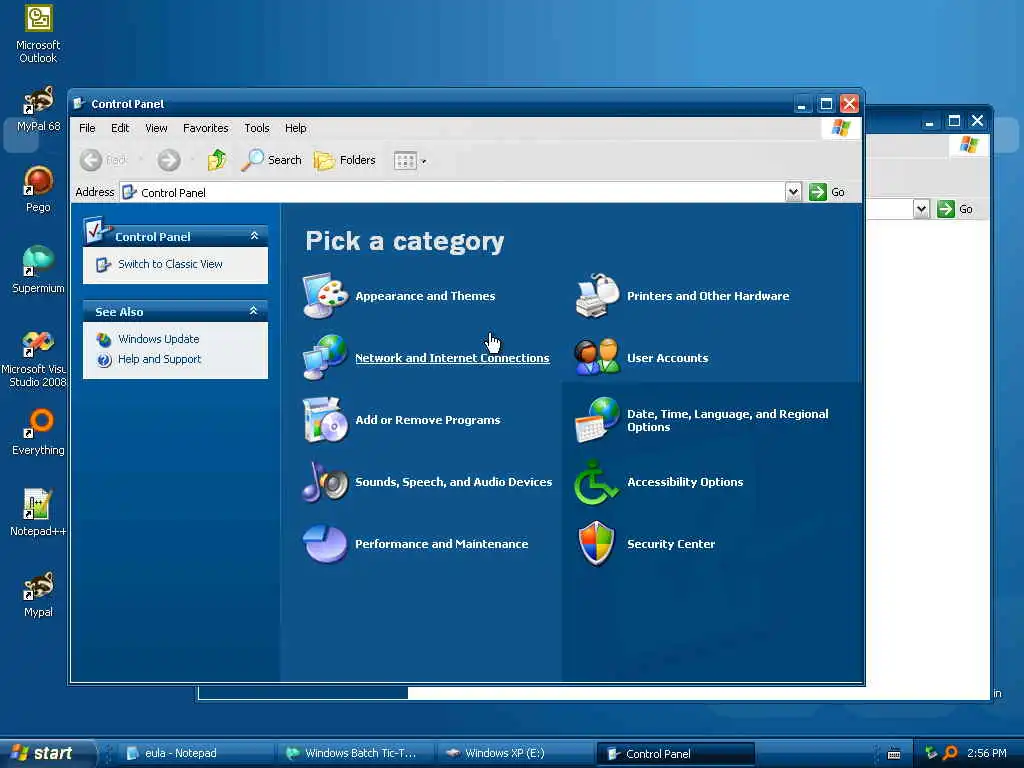Click the tray search magnifier icon
The width and height of the screenshot is (1024, 768).
(x=951, y=753)
